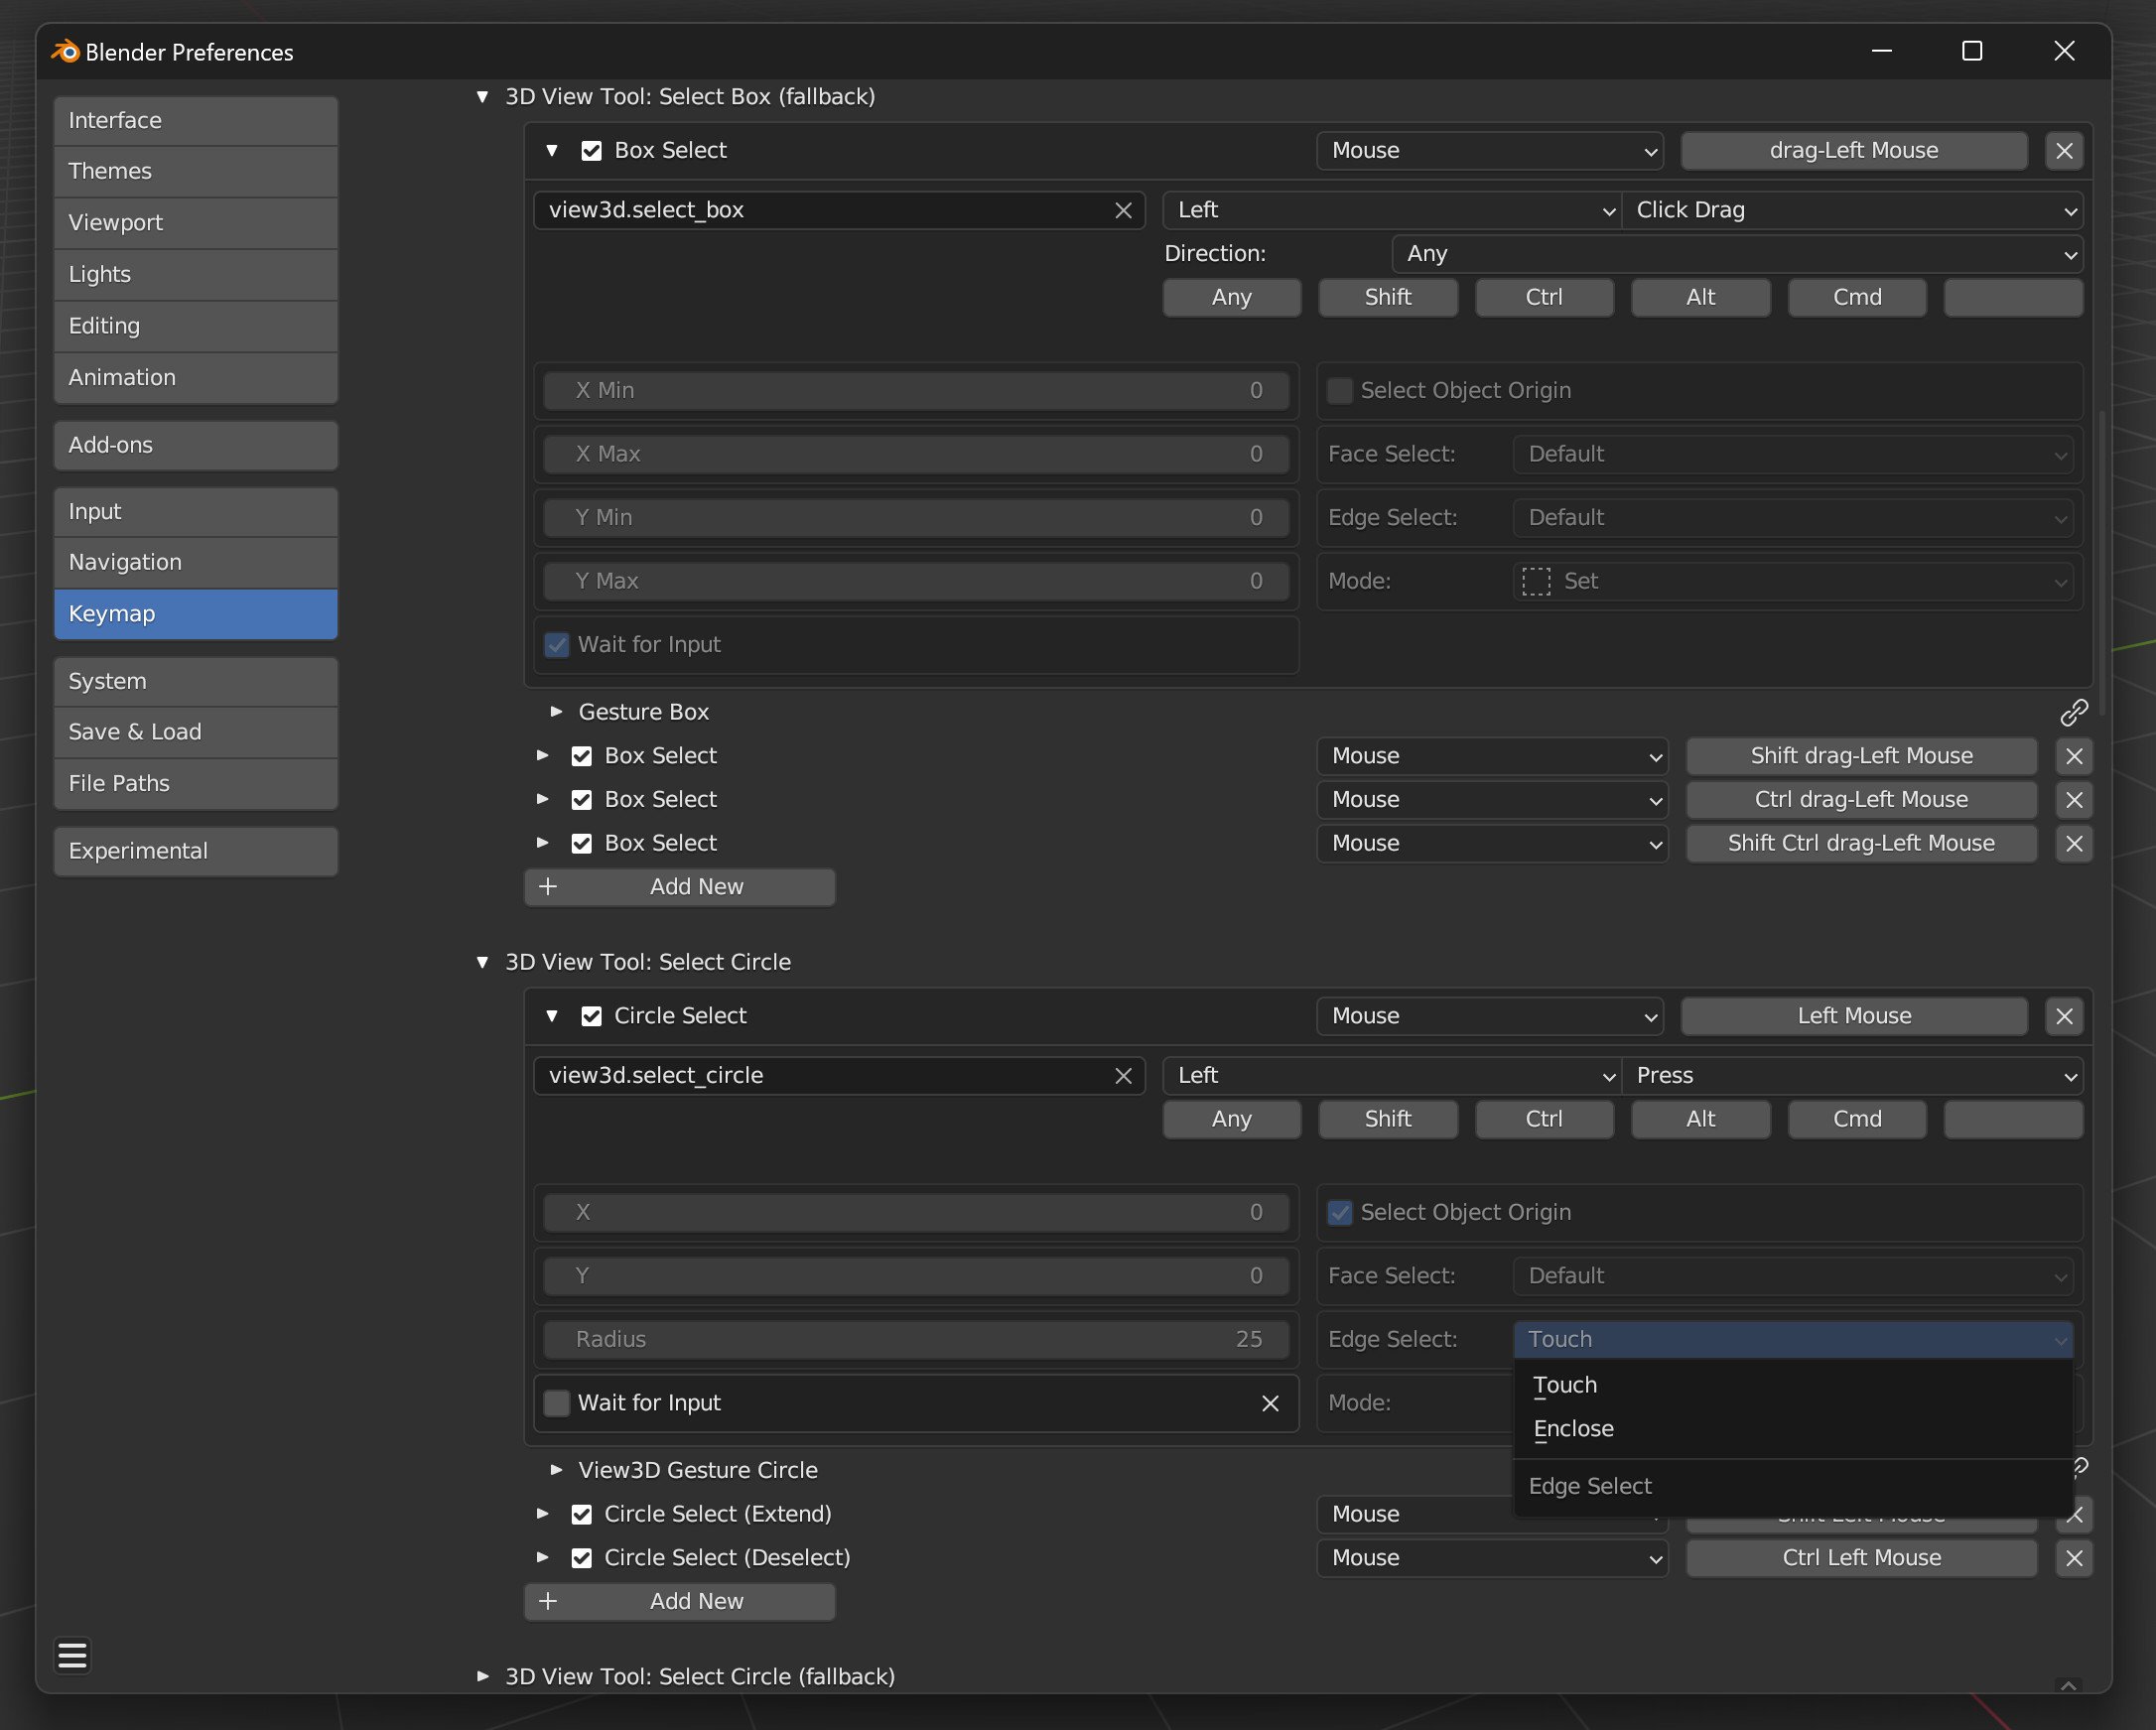Delete the Ctrl Left Mouse Circle Select entry
2156x1730 pixels.
(2073, 1558)
